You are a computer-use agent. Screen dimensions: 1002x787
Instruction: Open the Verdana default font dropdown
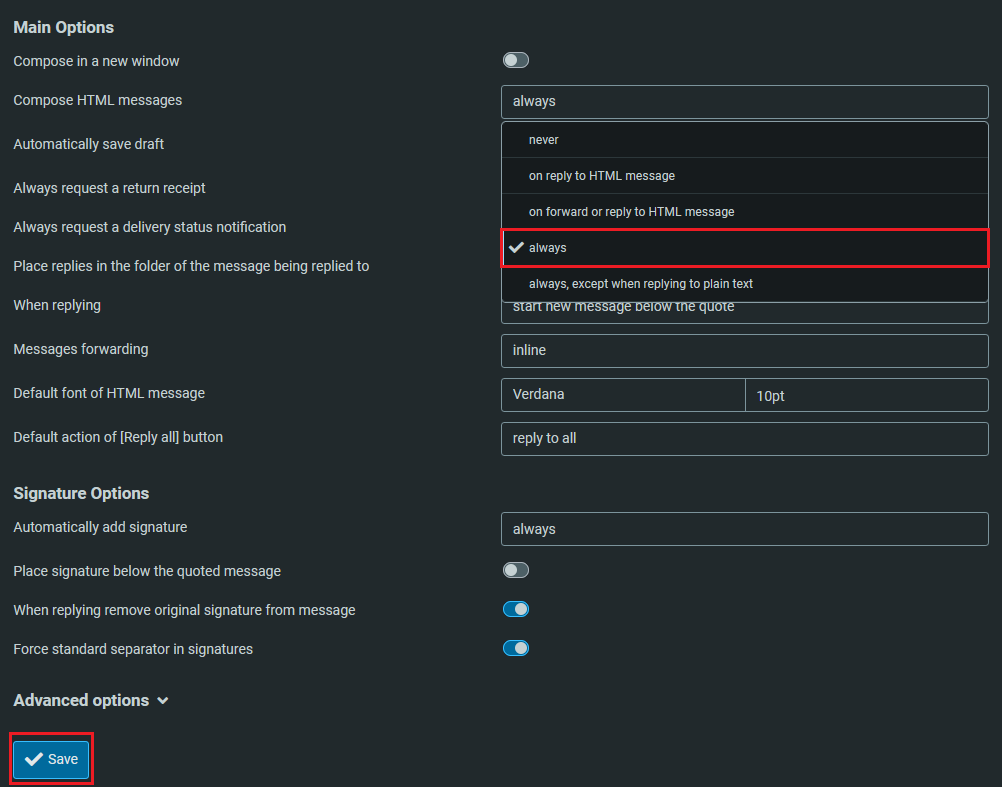(622, 395)
